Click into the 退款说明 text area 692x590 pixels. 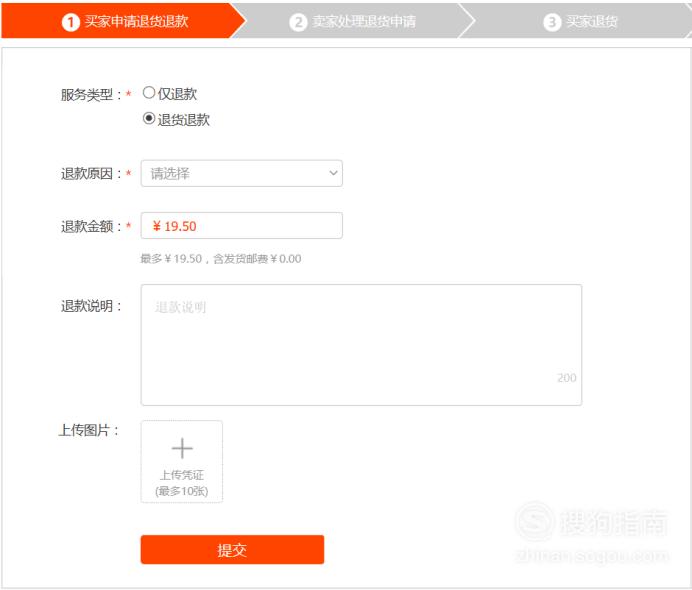(x=361, y=345)
